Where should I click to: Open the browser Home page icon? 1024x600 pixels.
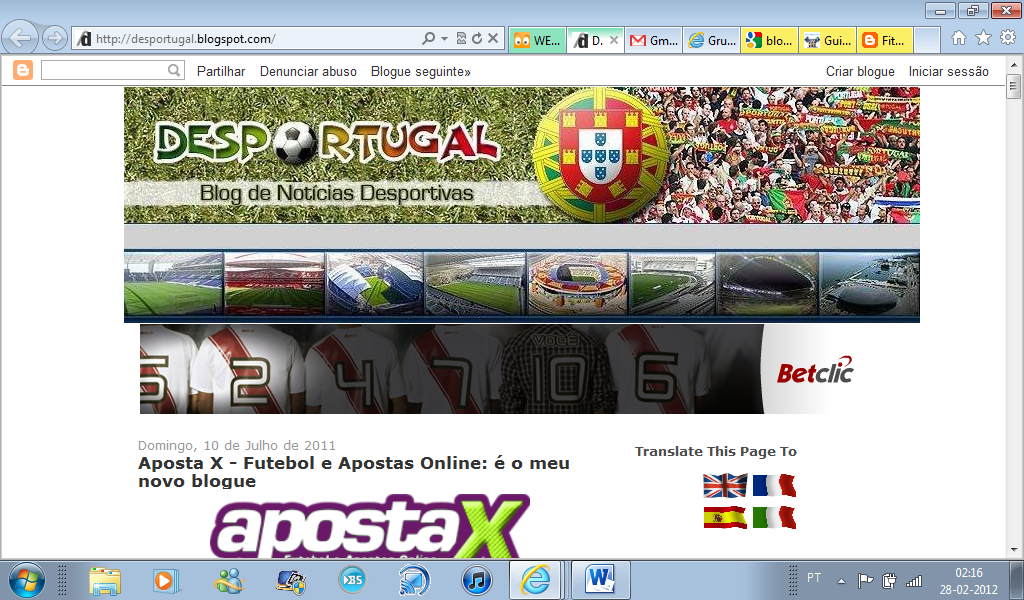(959, 39)
